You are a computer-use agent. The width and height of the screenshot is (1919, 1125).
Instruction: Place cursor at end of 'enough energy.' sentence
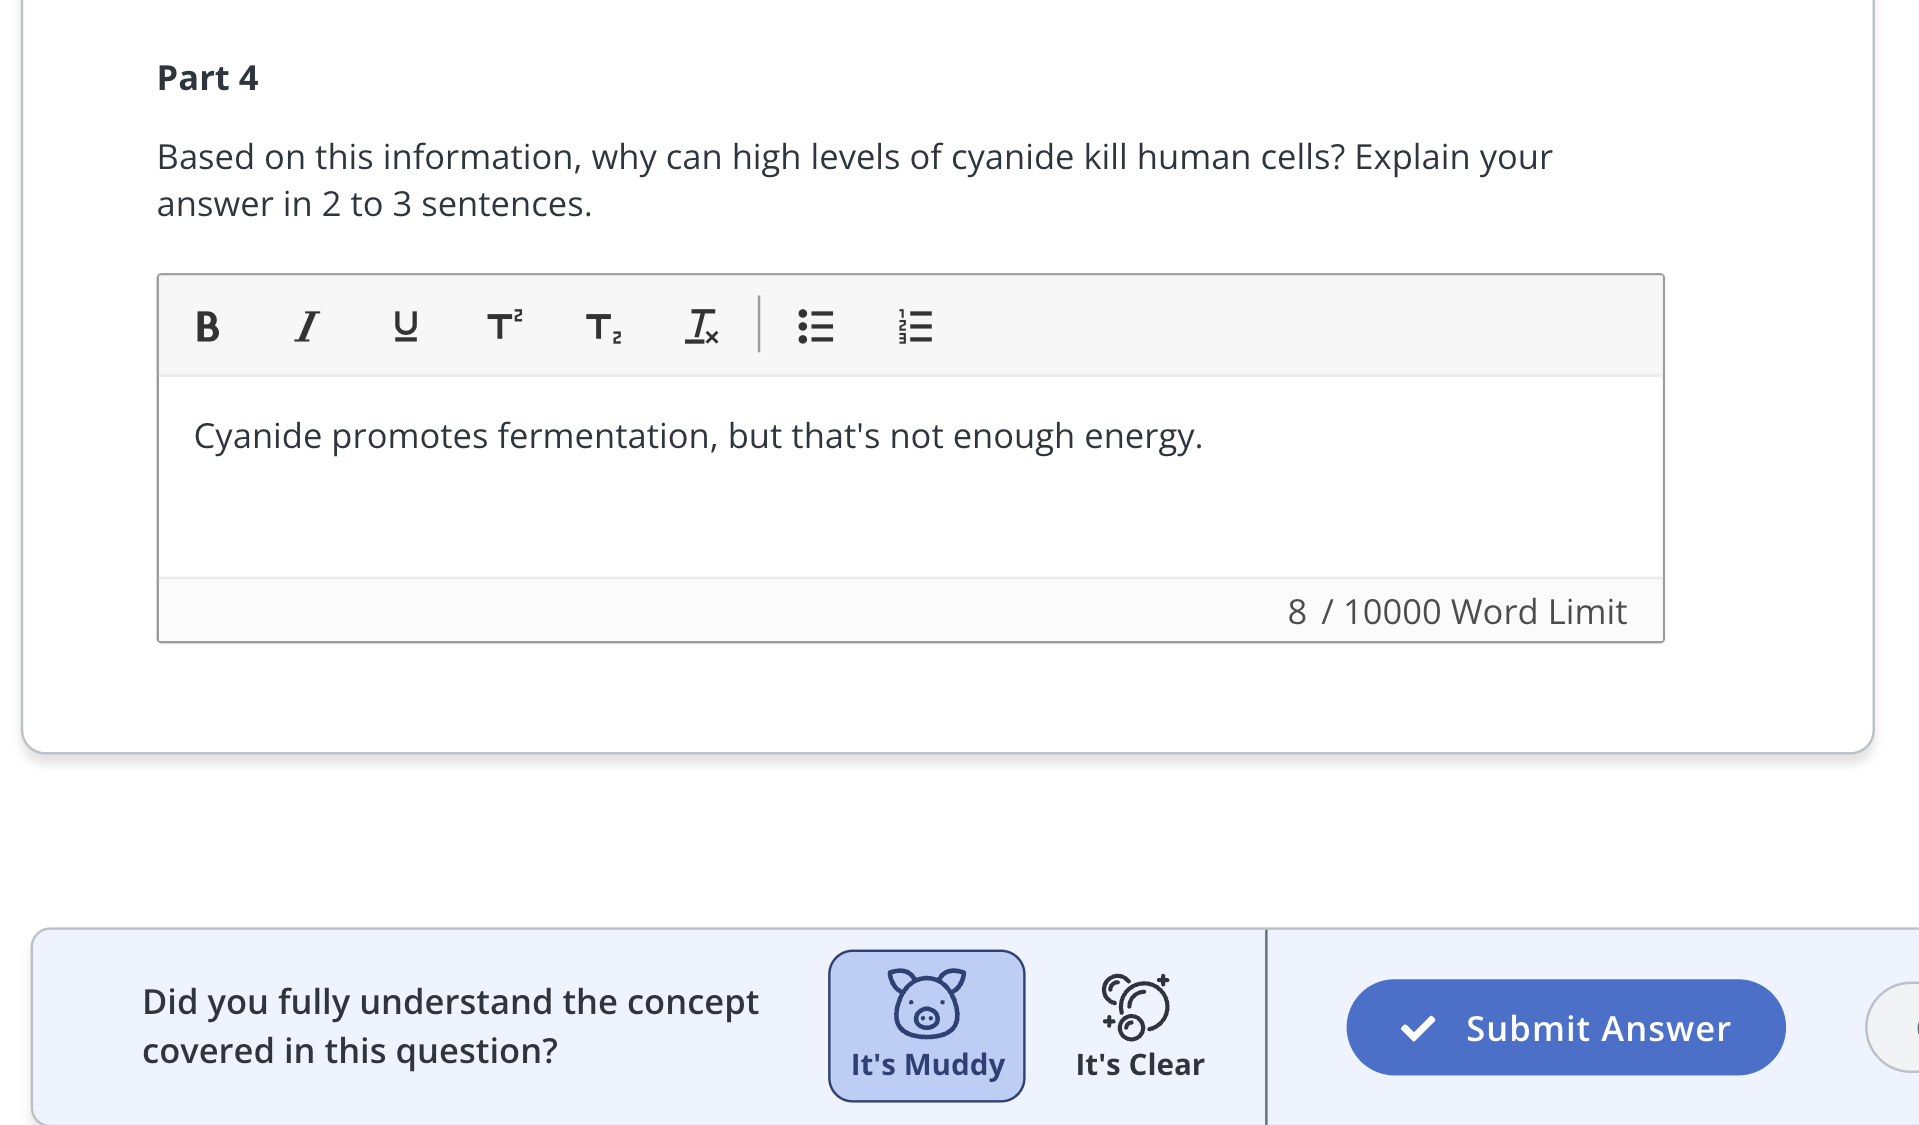1204,436
